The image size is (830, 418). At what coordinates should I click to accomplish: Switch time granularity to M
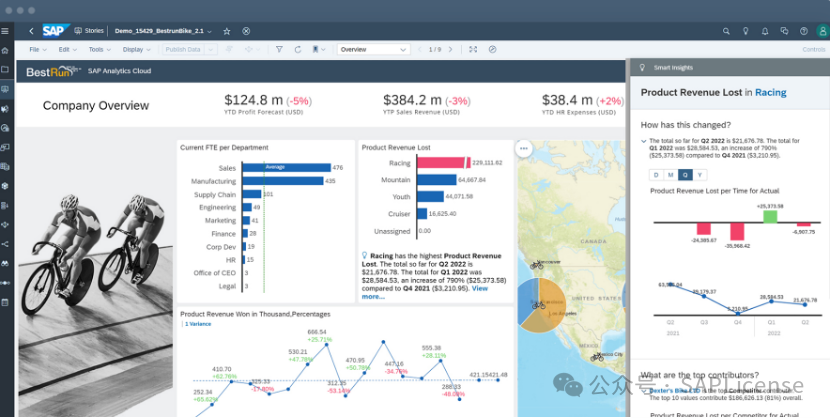tap(671, 175)
